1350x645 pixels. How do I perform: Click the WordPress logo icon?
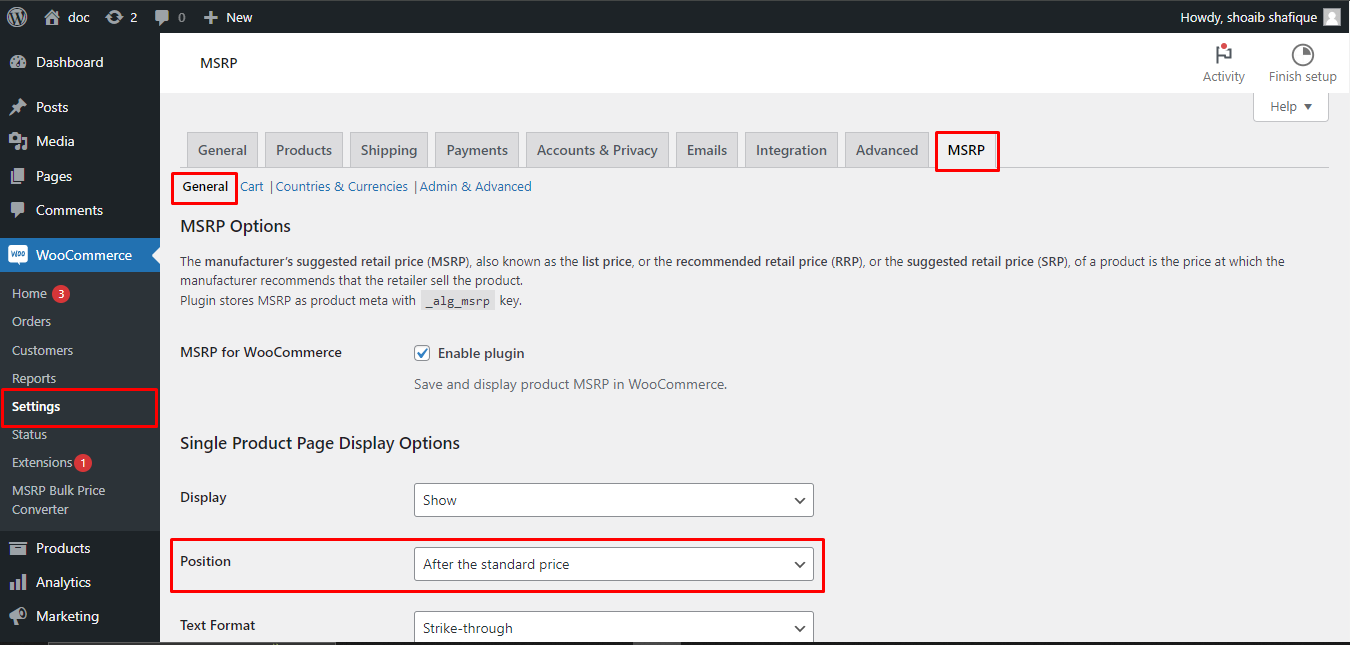point(17,17)
